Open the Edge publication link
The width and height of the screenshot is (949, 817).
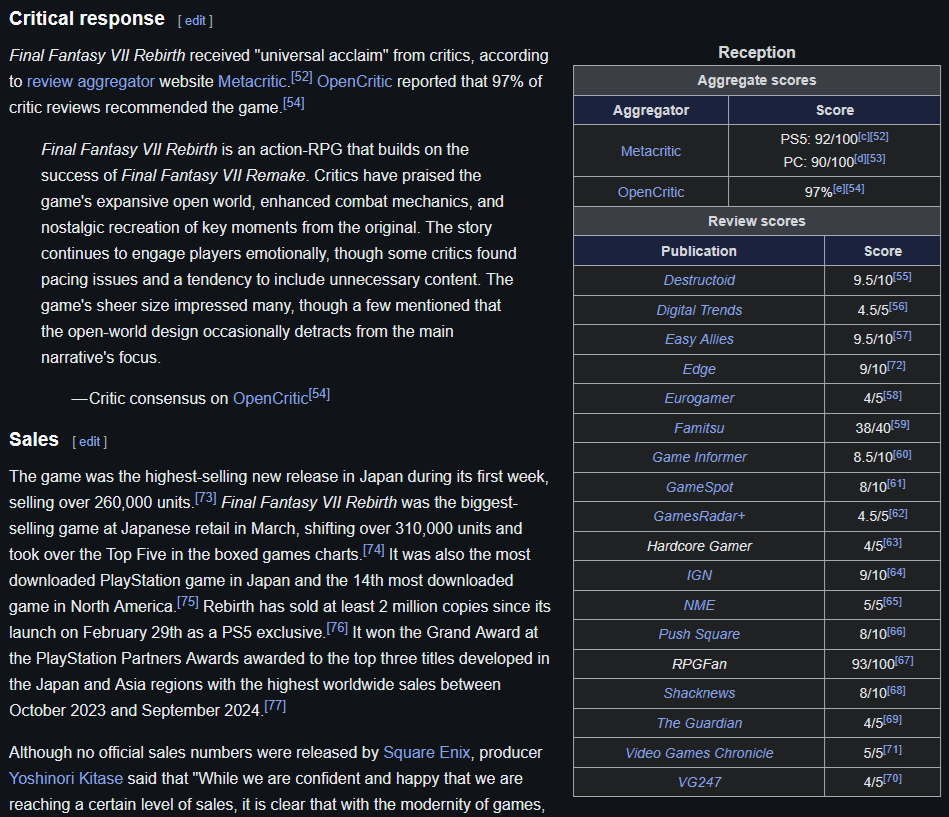click(x=699, y=369)
